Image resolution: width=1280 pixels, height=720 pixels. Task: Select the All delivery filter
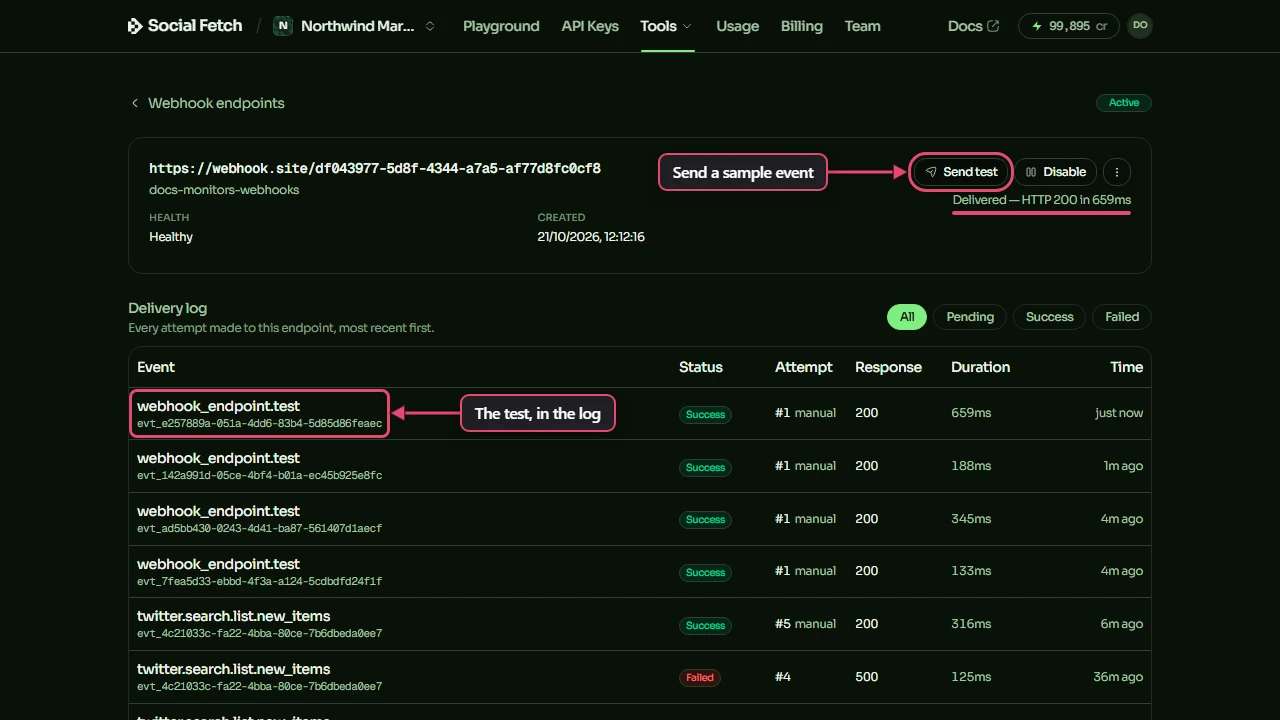907,317
